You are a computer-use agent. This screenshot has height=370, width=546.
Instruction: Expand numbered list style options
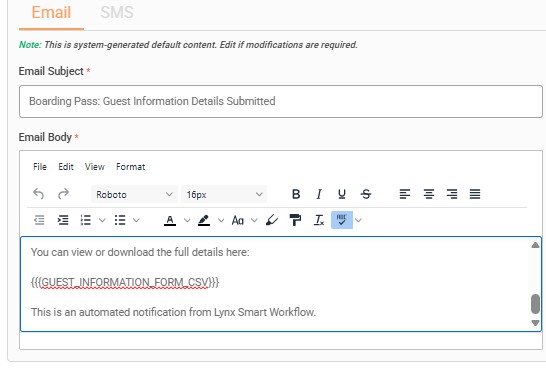pyautogui.click(x=102, y=220)
